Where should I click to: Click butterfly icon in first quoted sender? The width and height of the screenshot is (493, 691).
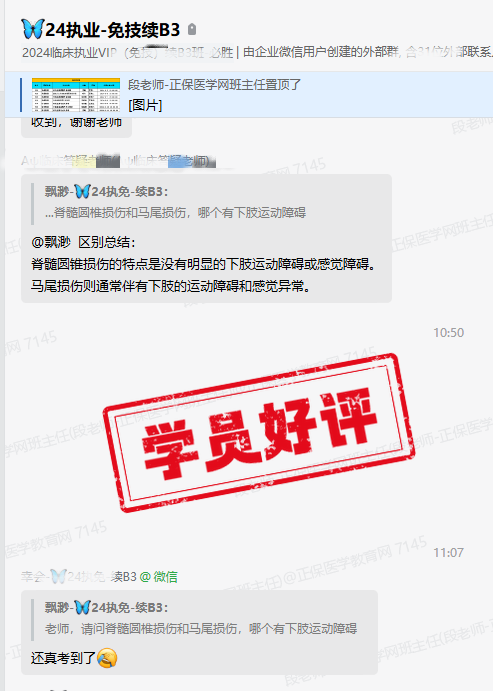(82, 192)
